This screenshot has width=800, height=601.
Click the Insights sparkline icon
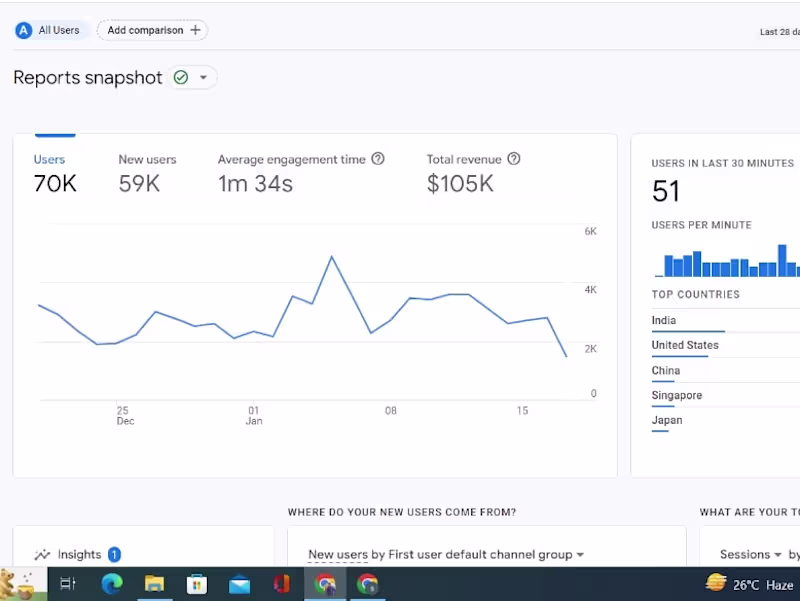pyautogui.click(x=42, y=554)
